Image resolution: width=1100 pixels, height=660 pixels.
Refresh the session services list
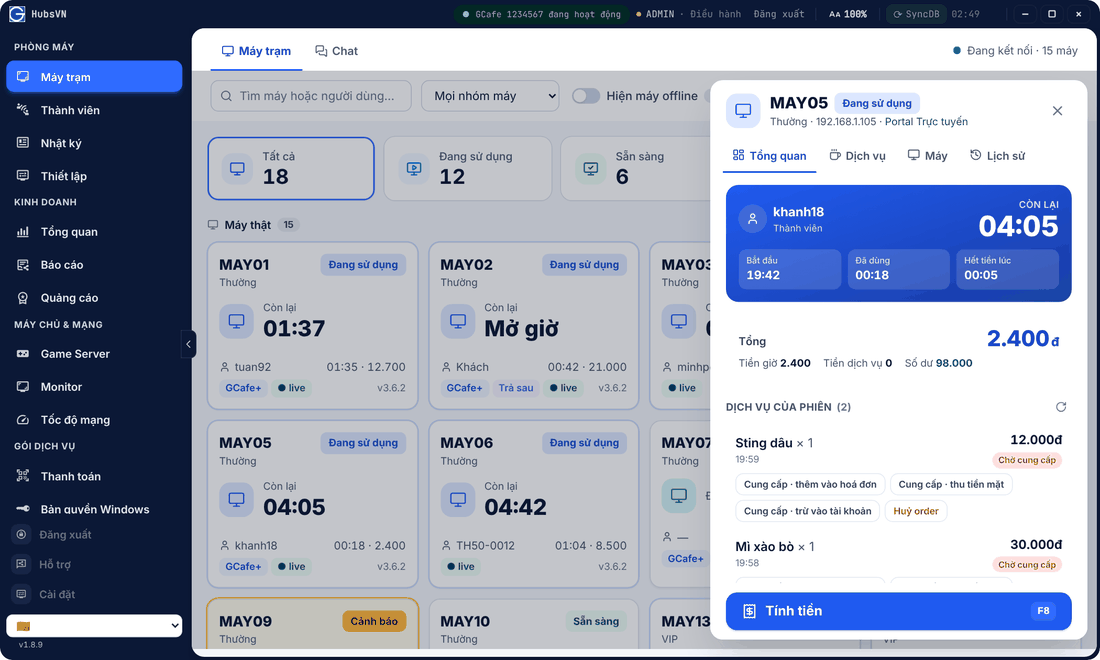click(1061, 407)
